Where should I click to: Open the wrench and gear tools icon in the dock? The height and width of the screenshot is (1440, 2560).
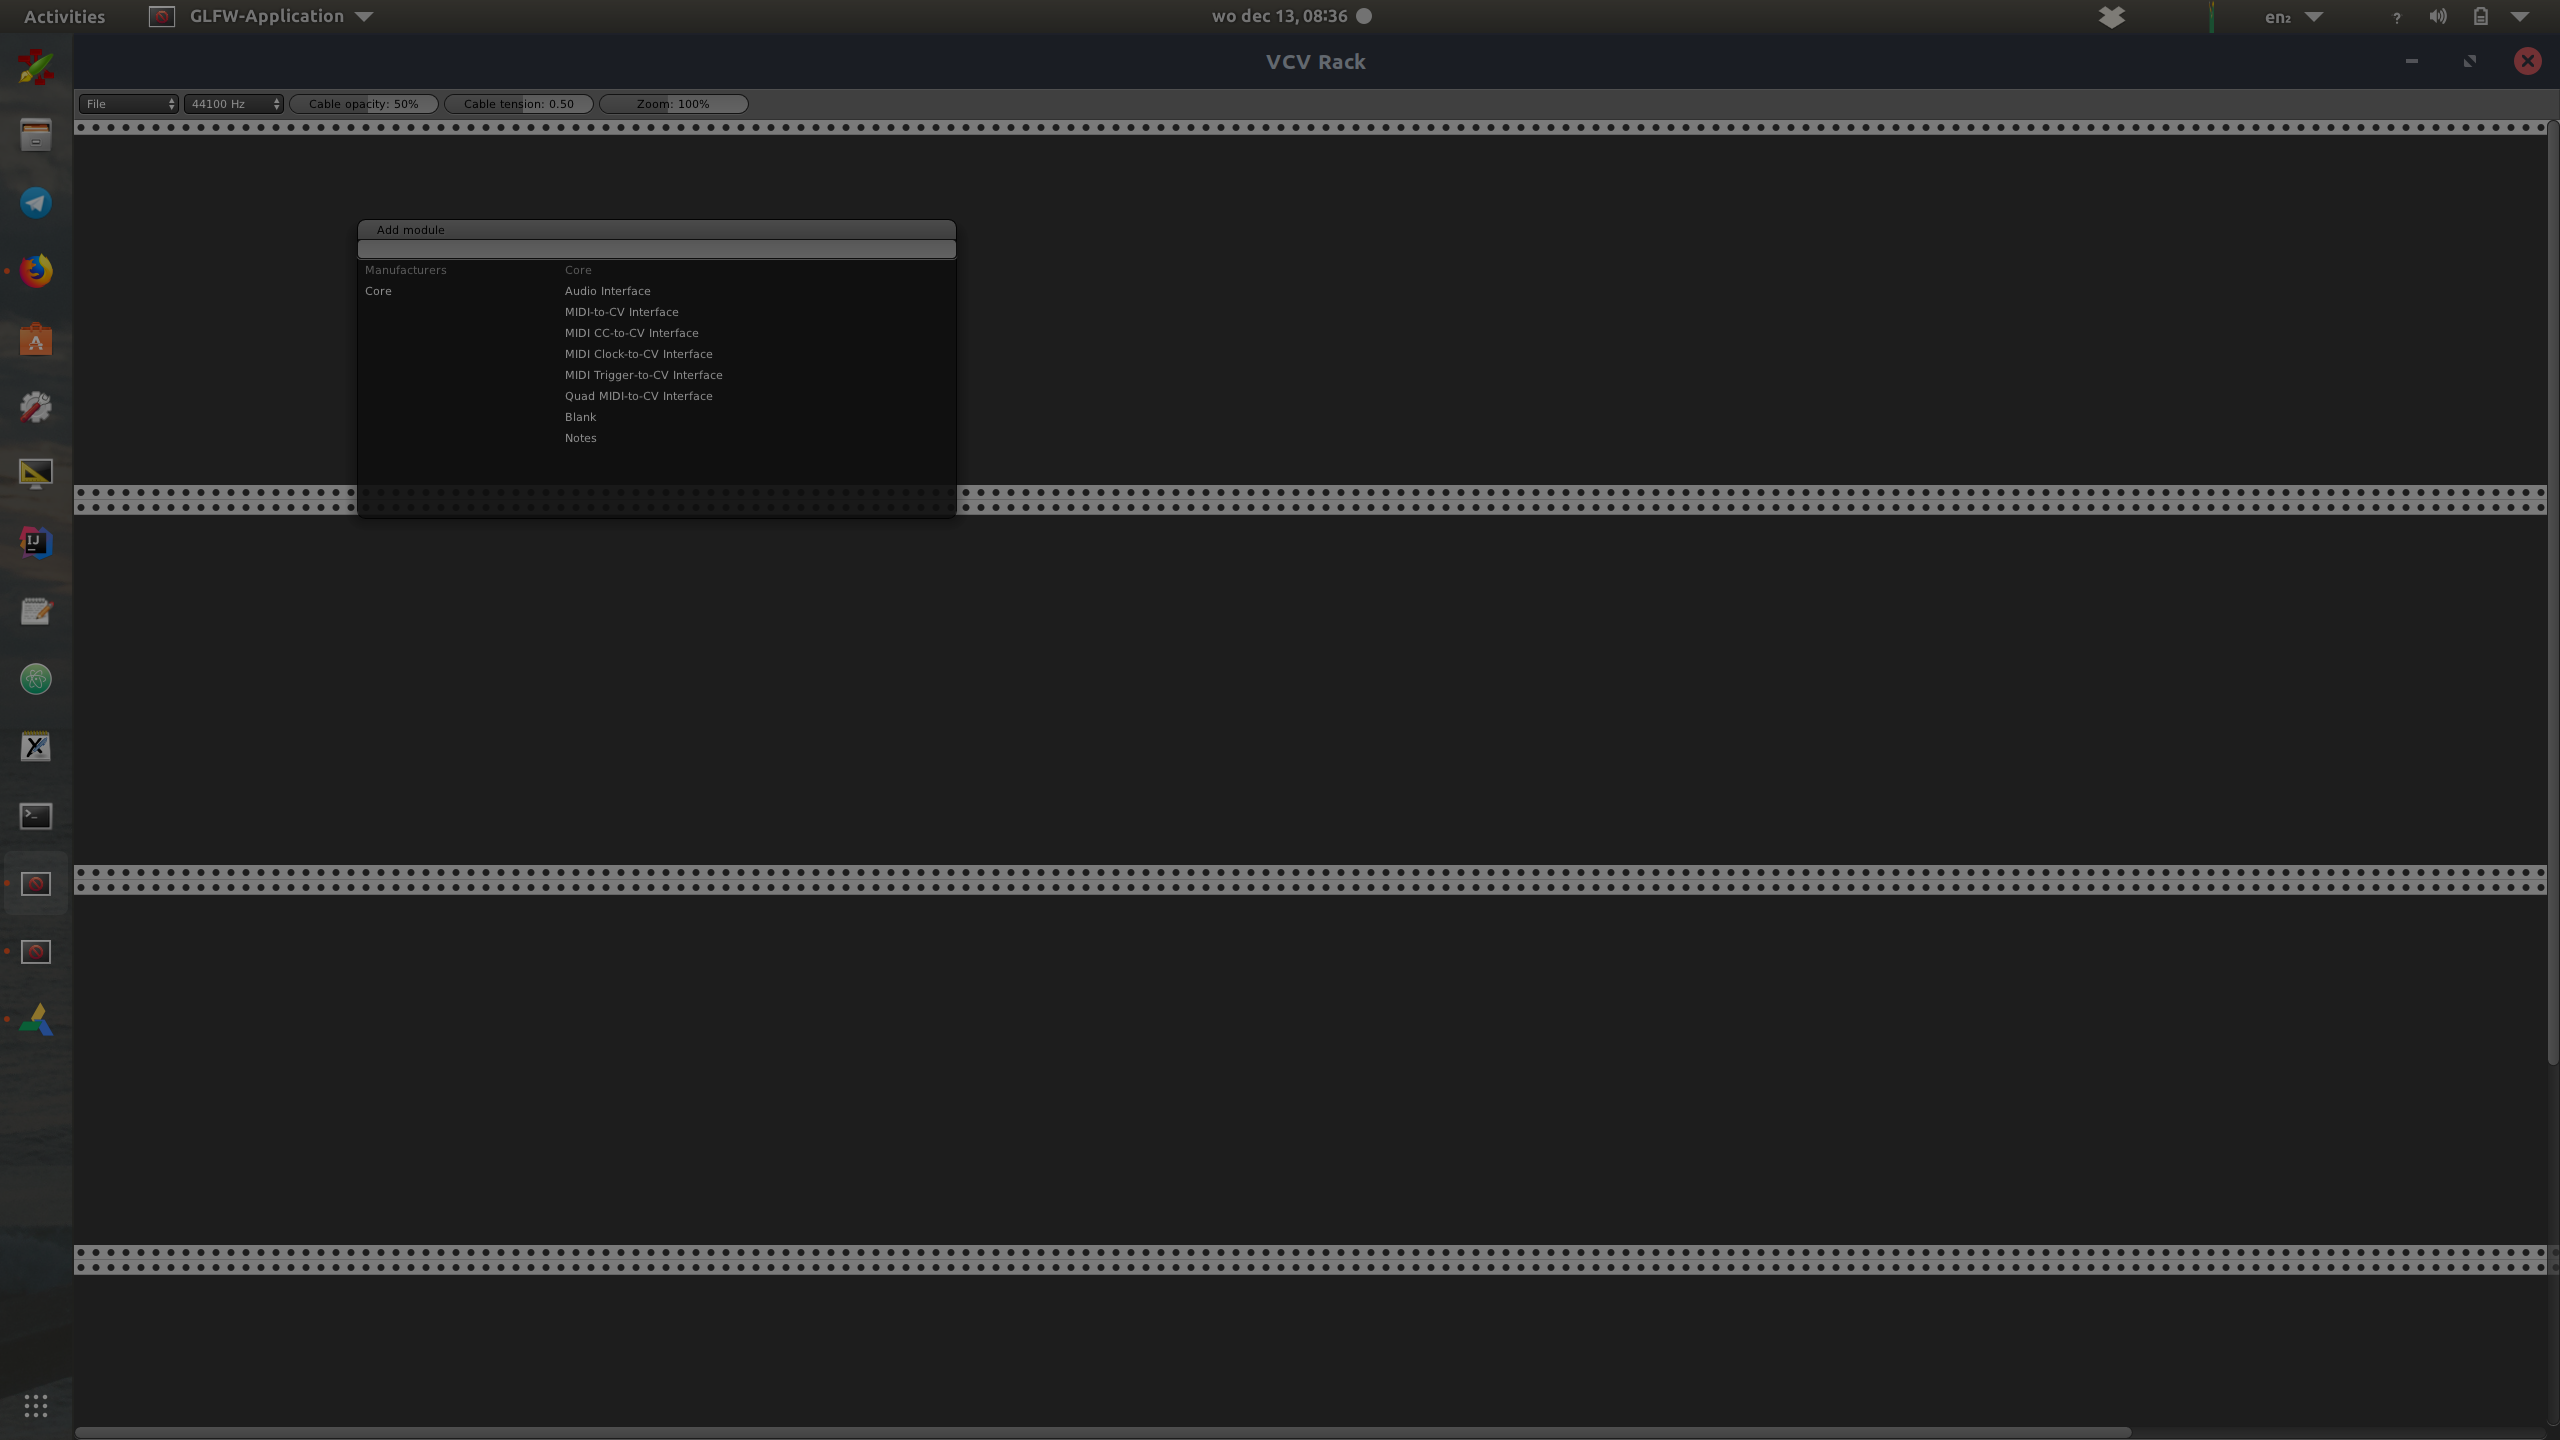[36, 407]
